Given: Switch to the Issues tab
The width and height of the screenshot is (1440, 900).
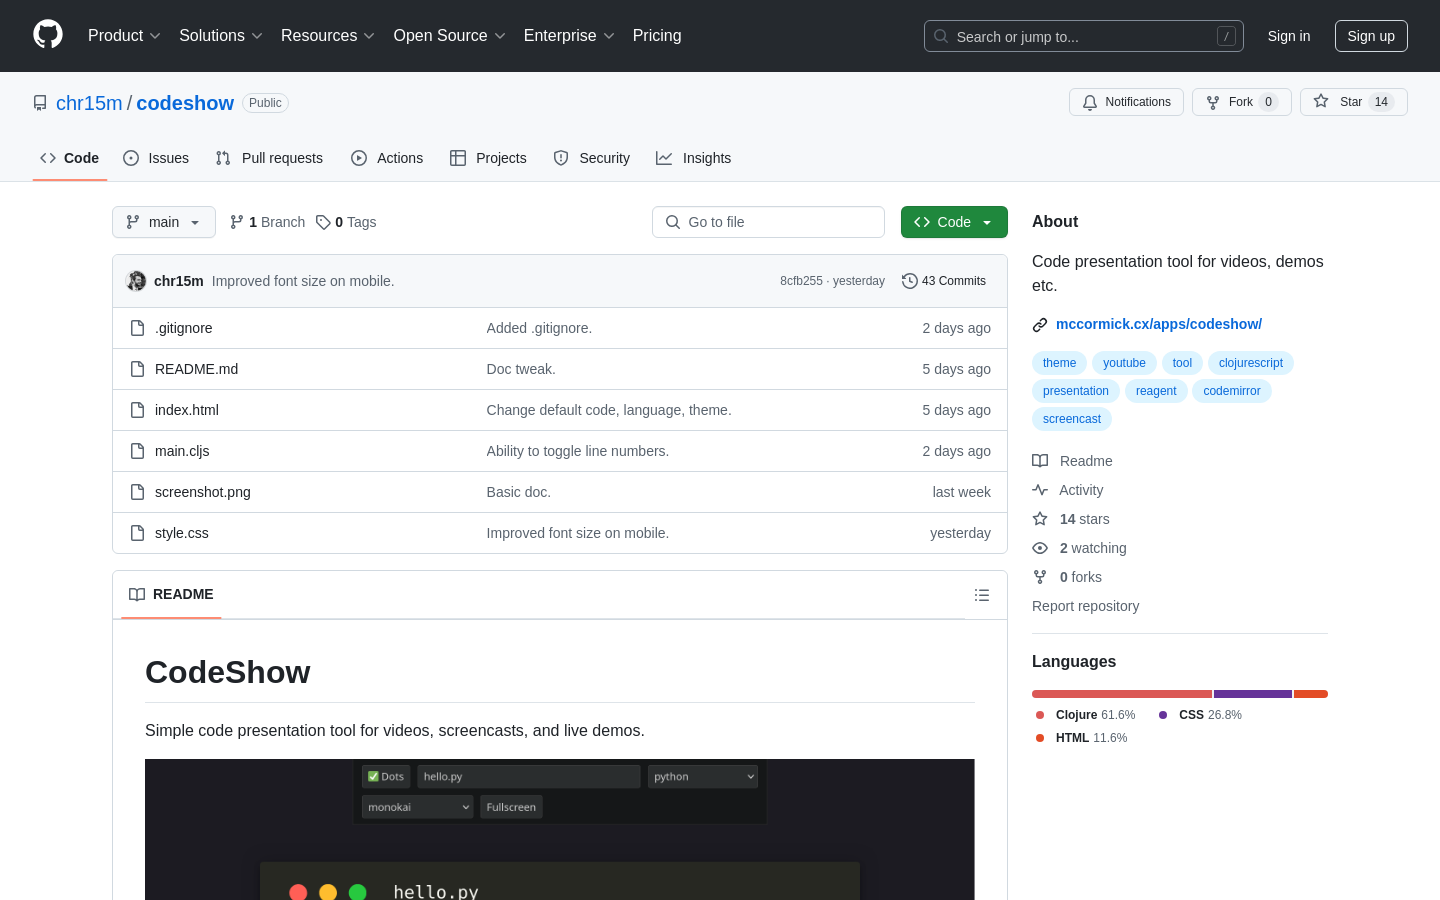Looking at the screenshot, I should point(156,158).
